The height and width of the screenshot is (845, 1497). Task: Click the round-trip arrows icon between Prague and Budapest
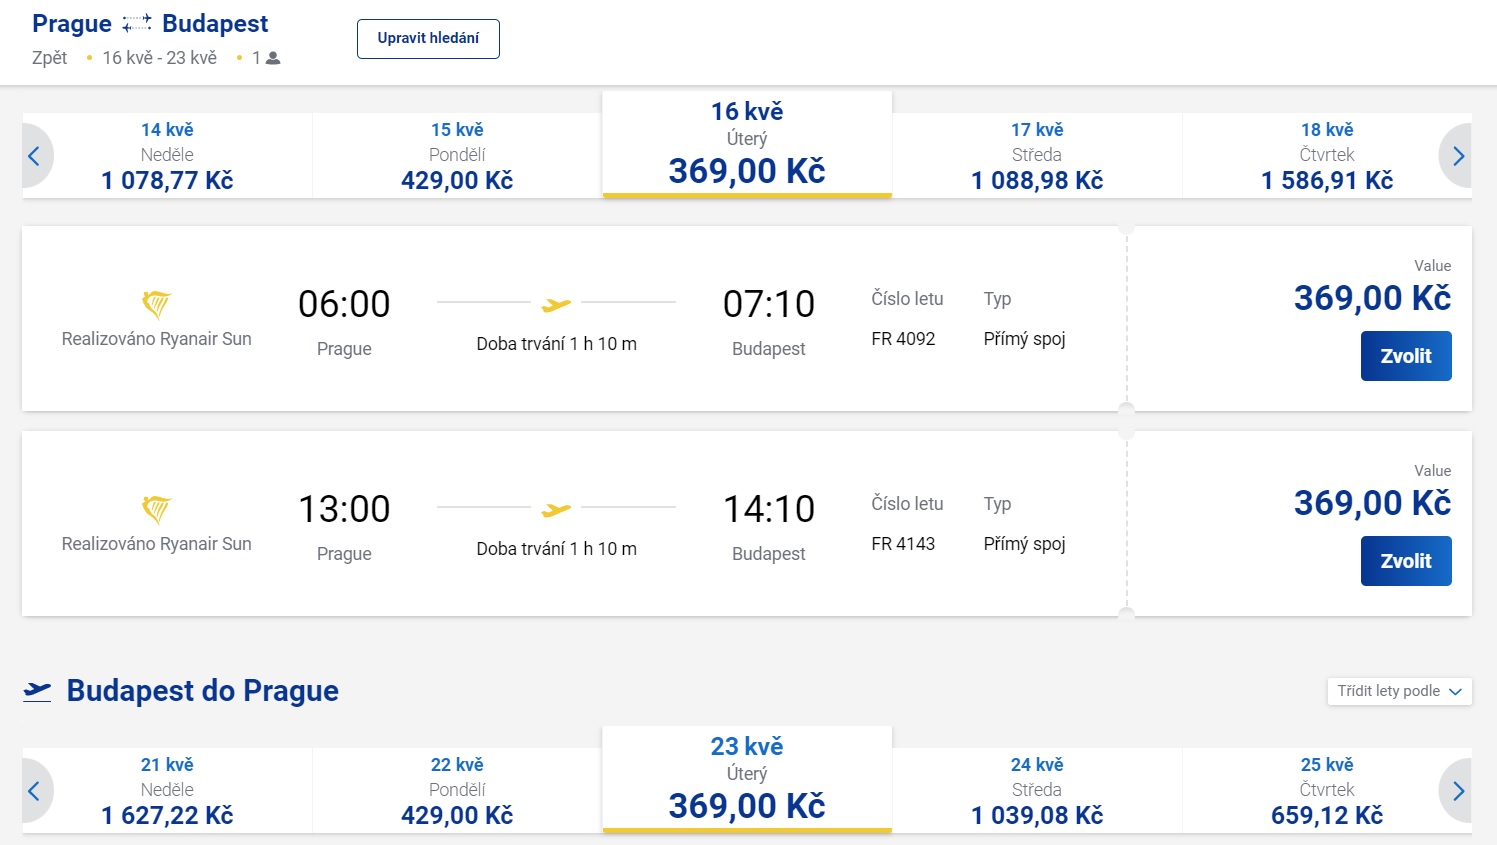[137, 24]
